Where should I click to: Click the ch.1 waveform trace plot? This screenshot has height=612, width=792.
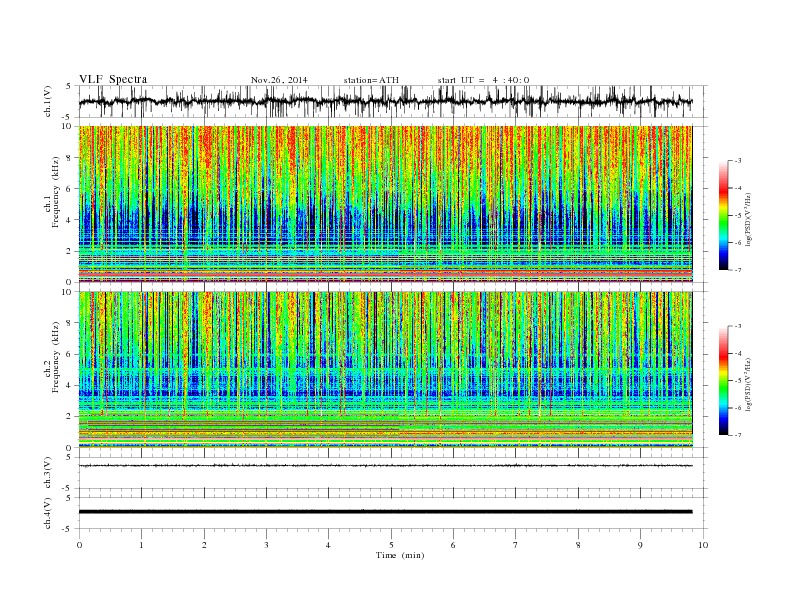[x=385, y=101]
